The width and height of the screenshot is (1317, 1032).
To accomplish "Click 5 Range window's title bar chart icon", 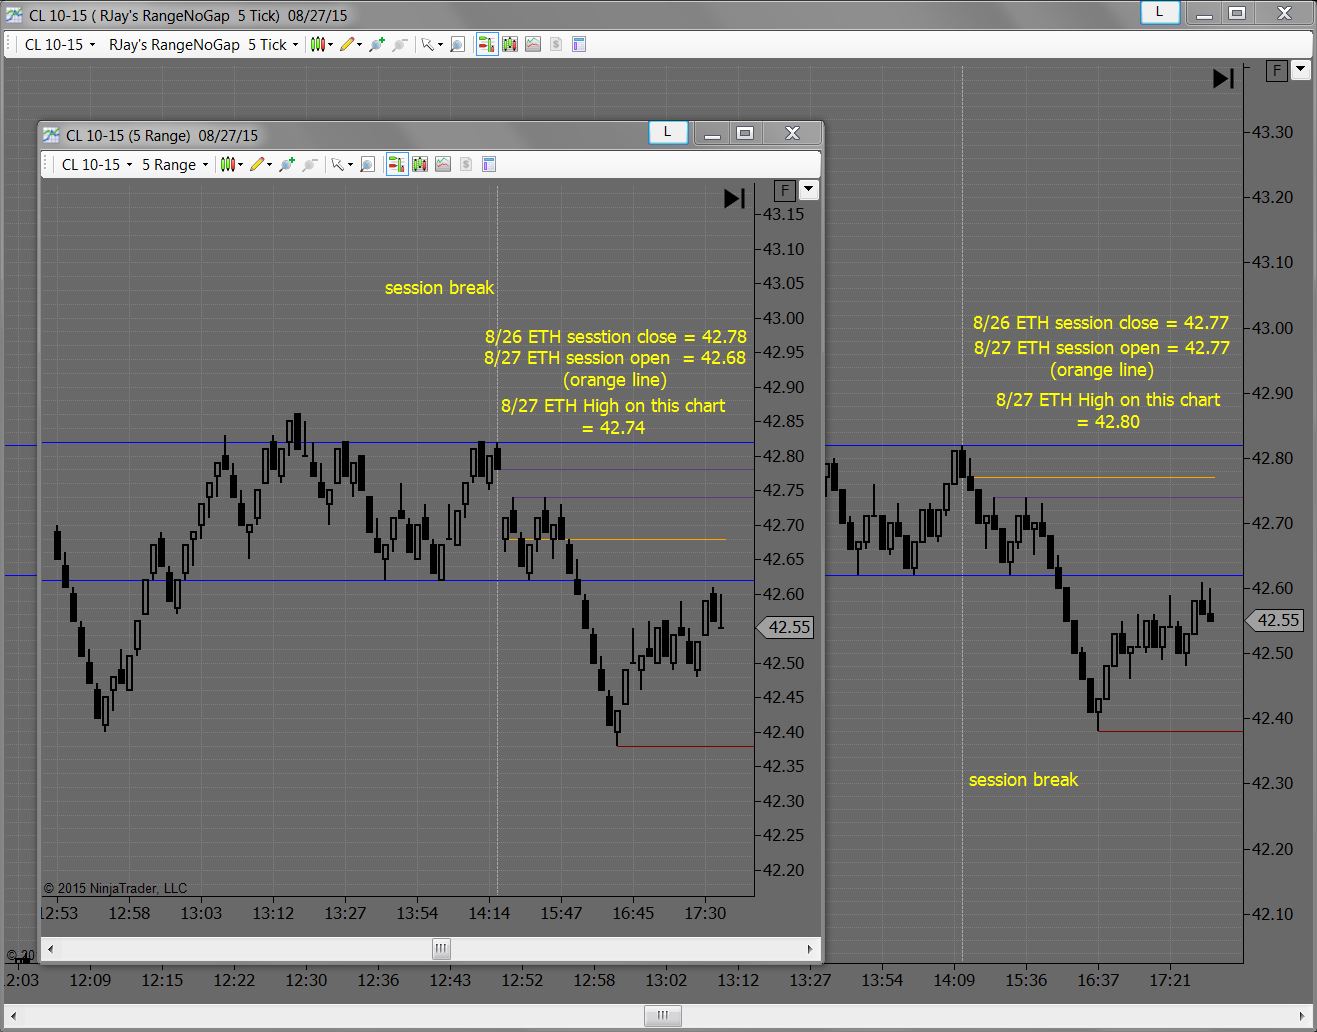I will (51, 135).
